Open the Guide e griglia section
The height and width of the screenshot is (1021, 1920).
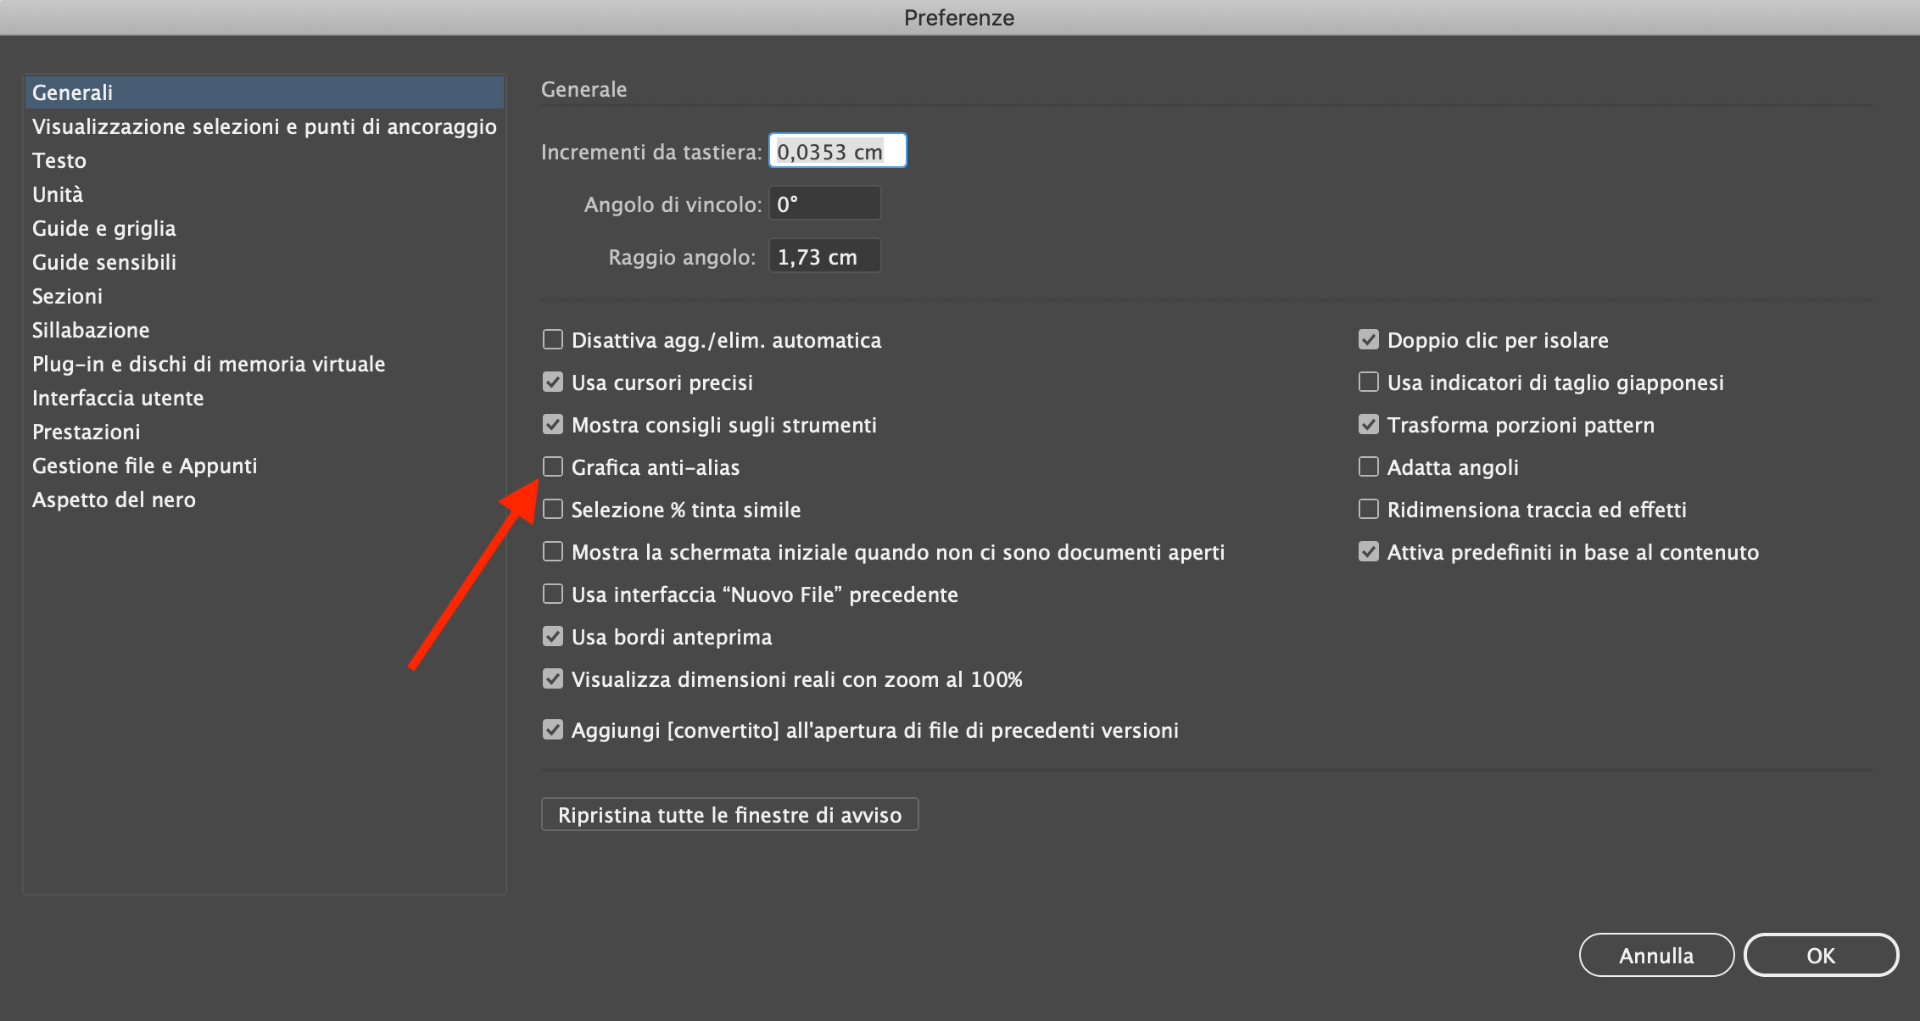coord(264,228)
